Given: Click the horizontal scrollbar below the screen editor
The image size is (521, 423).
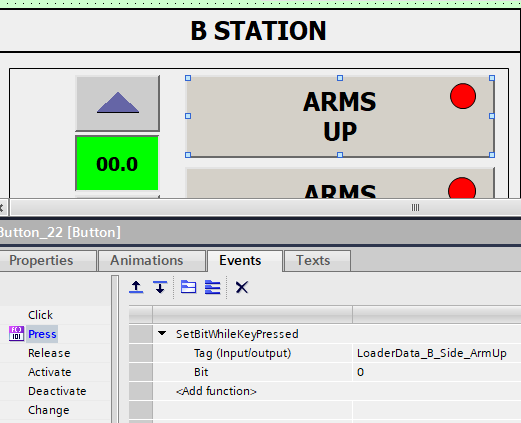Looking at the screenshot, I should [266, 208].
